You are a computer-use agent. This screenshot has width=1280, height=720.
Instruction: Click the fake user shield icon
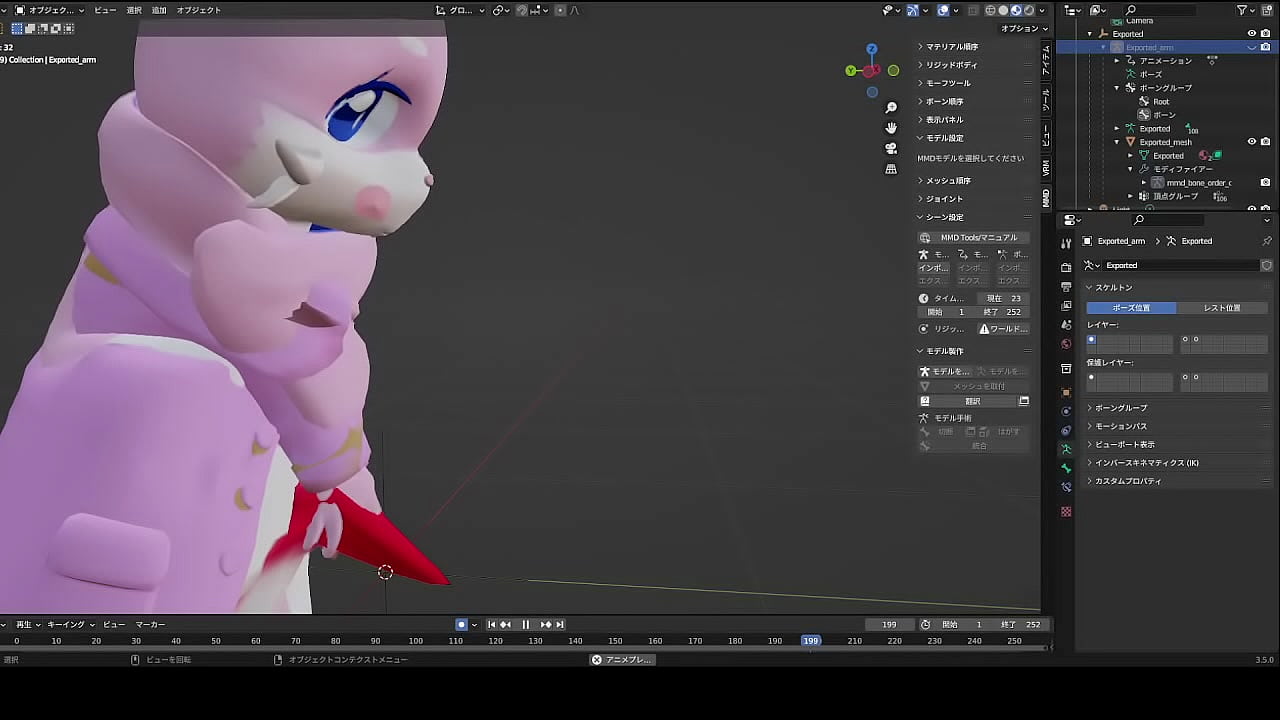[1266, 265]
